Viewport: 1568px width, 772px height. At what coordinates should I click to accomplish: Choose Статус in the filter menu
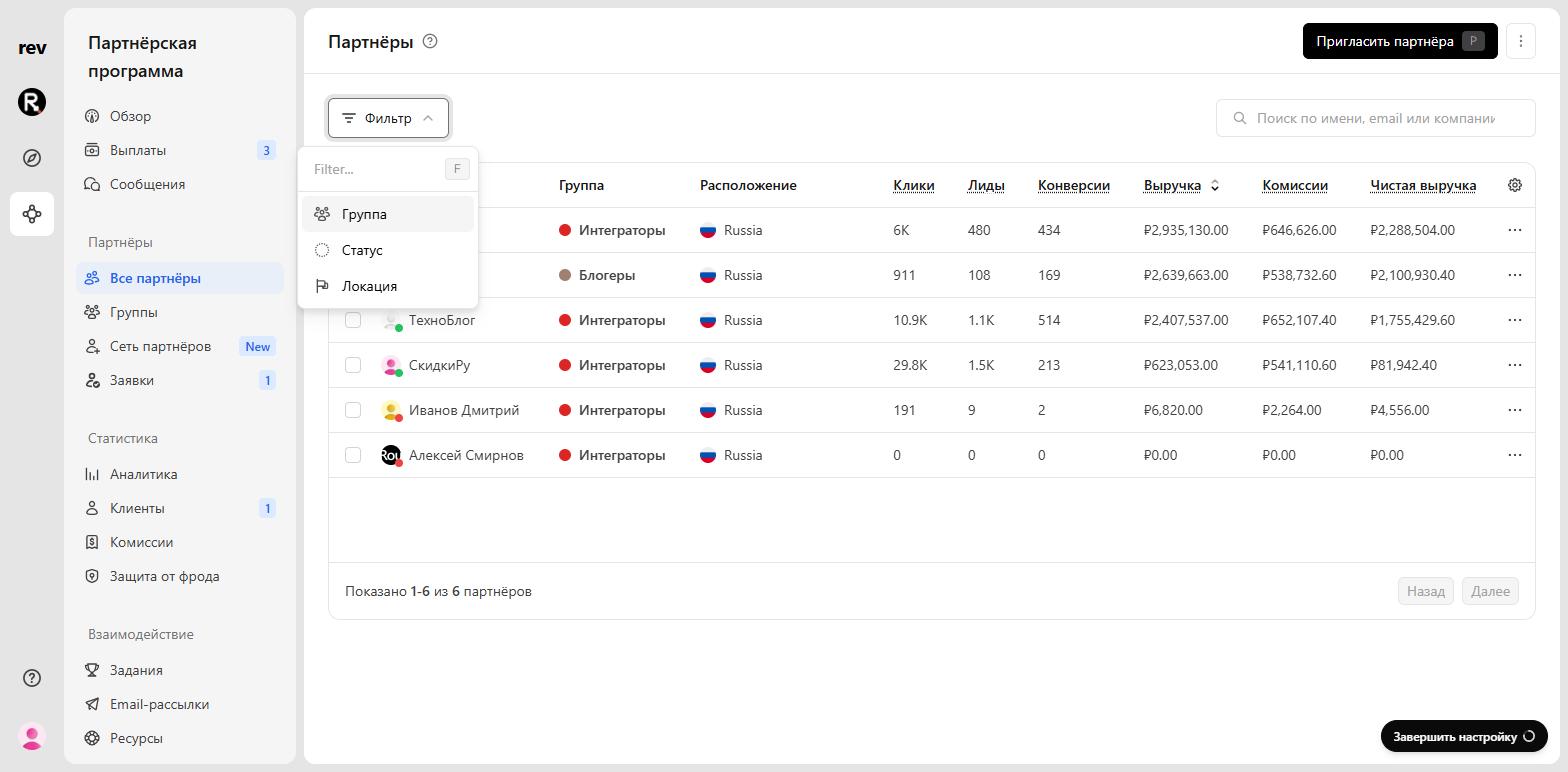point(388,250)
